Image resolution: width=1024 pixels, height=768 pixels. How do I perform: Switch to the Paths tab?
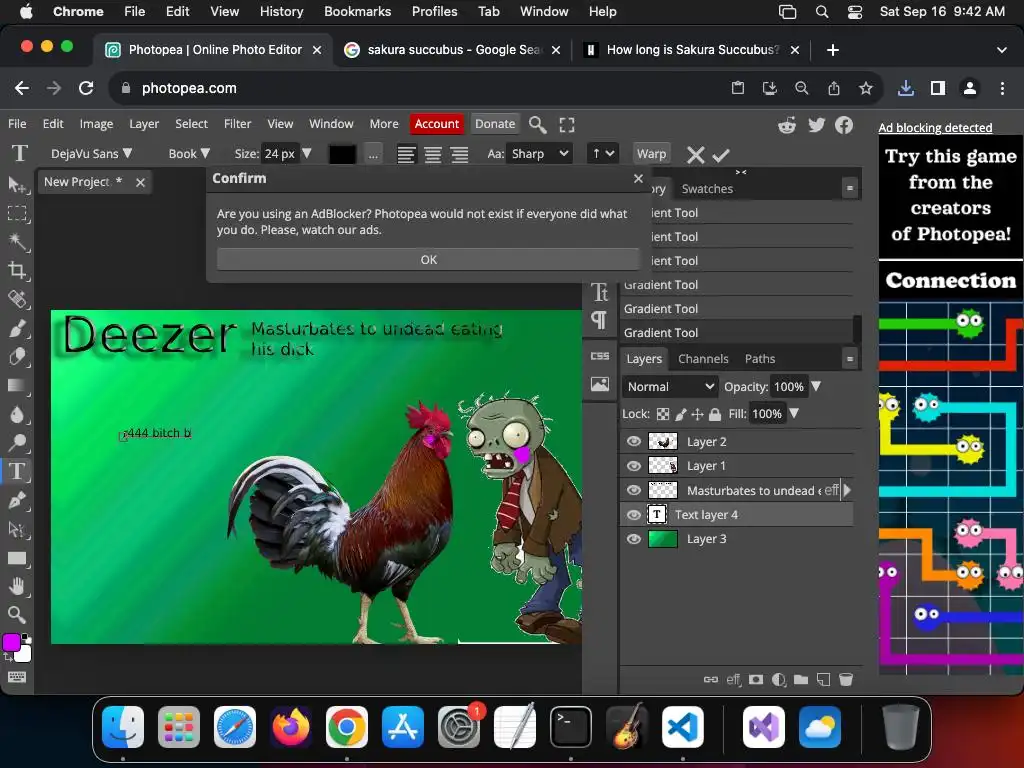point(760,359)
